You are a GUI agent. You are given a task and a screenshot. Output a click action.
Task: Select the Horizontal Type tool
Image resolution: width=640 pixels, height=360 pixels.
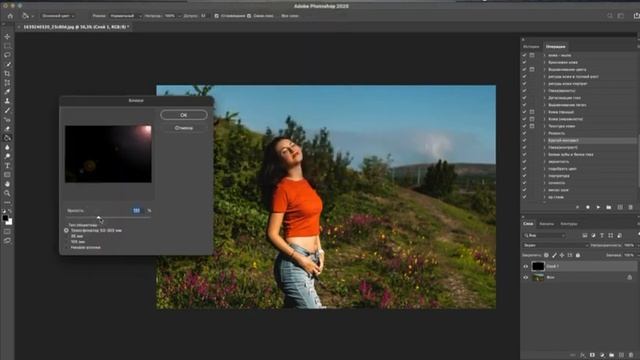tap(7, 166)
